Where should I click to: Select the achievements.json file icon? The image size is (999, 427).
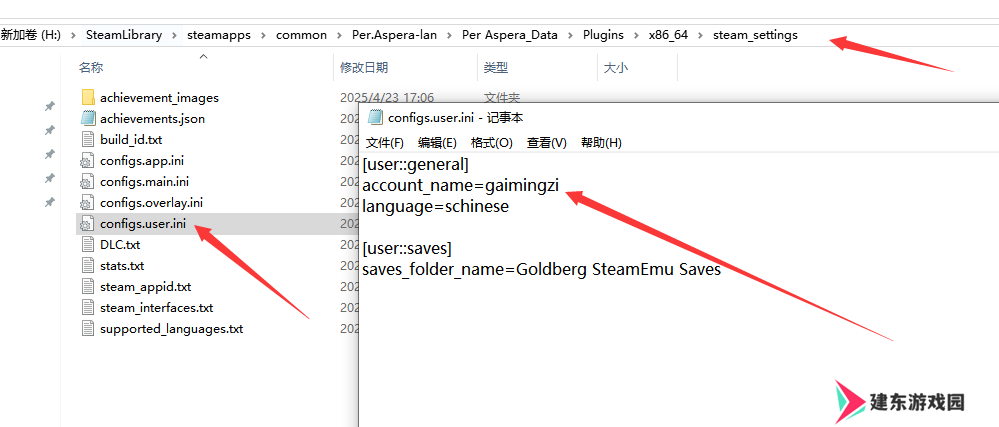click(x=88, y=119)
